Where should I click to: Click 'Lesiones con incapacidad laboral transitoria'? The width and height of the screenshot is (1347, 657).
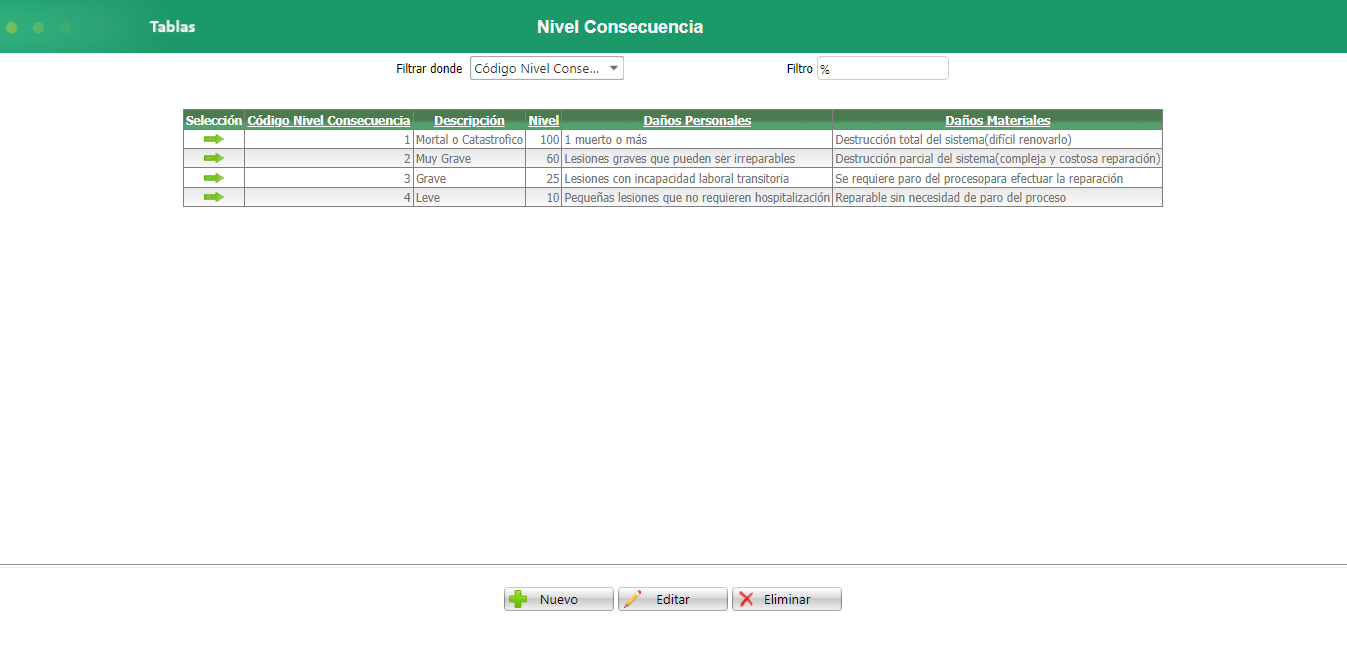tap(697, 178)
